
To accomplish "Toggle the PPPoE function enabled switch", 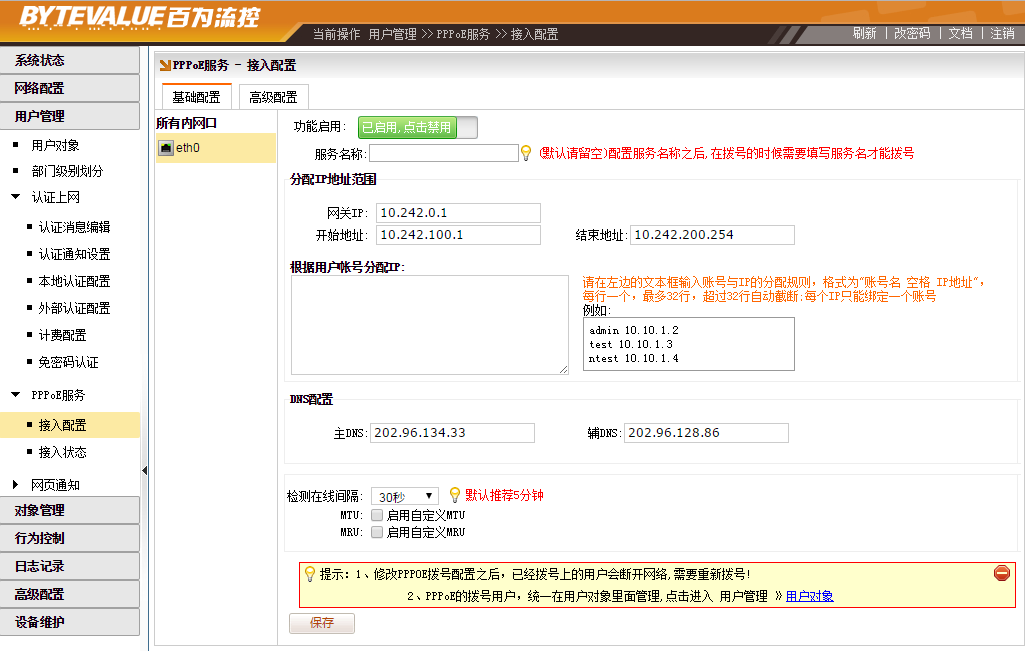I will tap(417, 127).
